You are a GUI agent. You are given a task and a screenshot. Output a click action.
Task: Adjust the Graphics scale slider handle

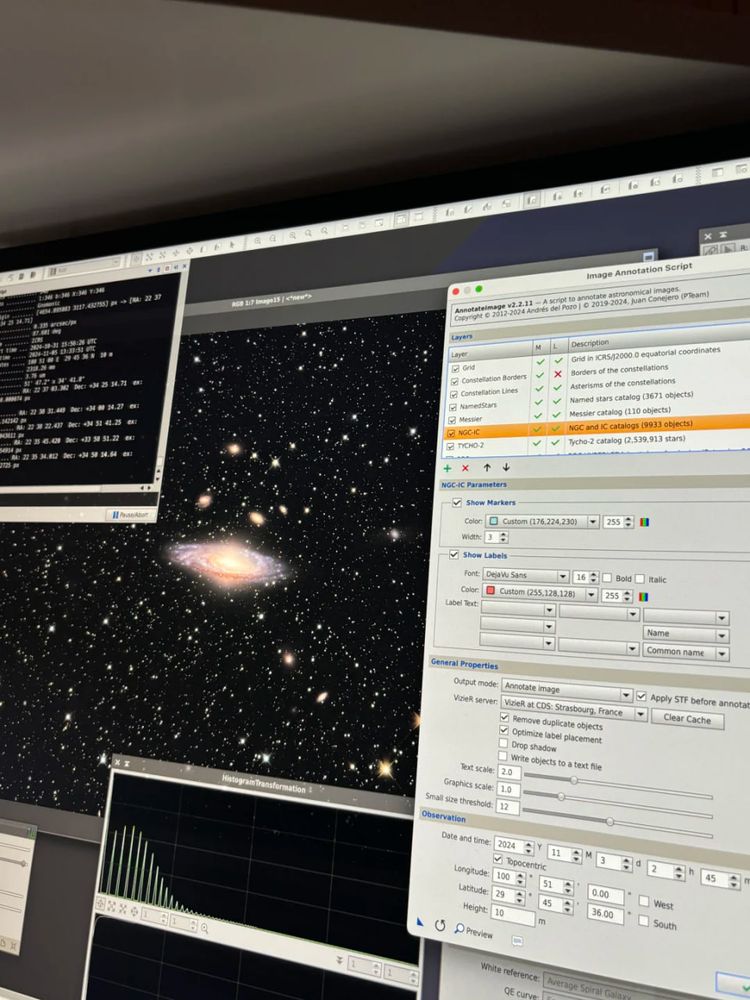point(561,797)
